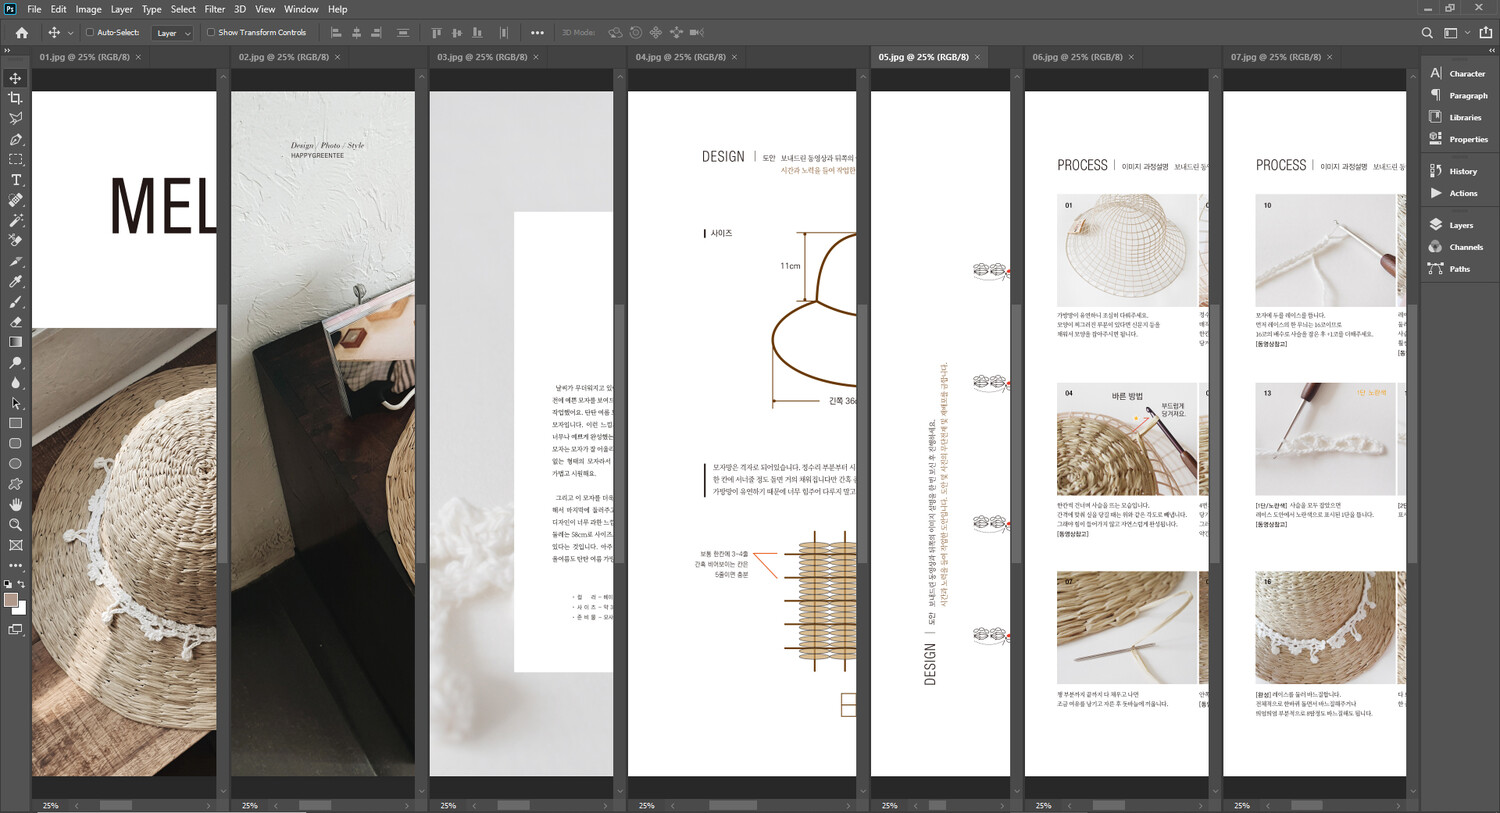Activate the Hand tool
1500x813 pixels.
[15, 505]
